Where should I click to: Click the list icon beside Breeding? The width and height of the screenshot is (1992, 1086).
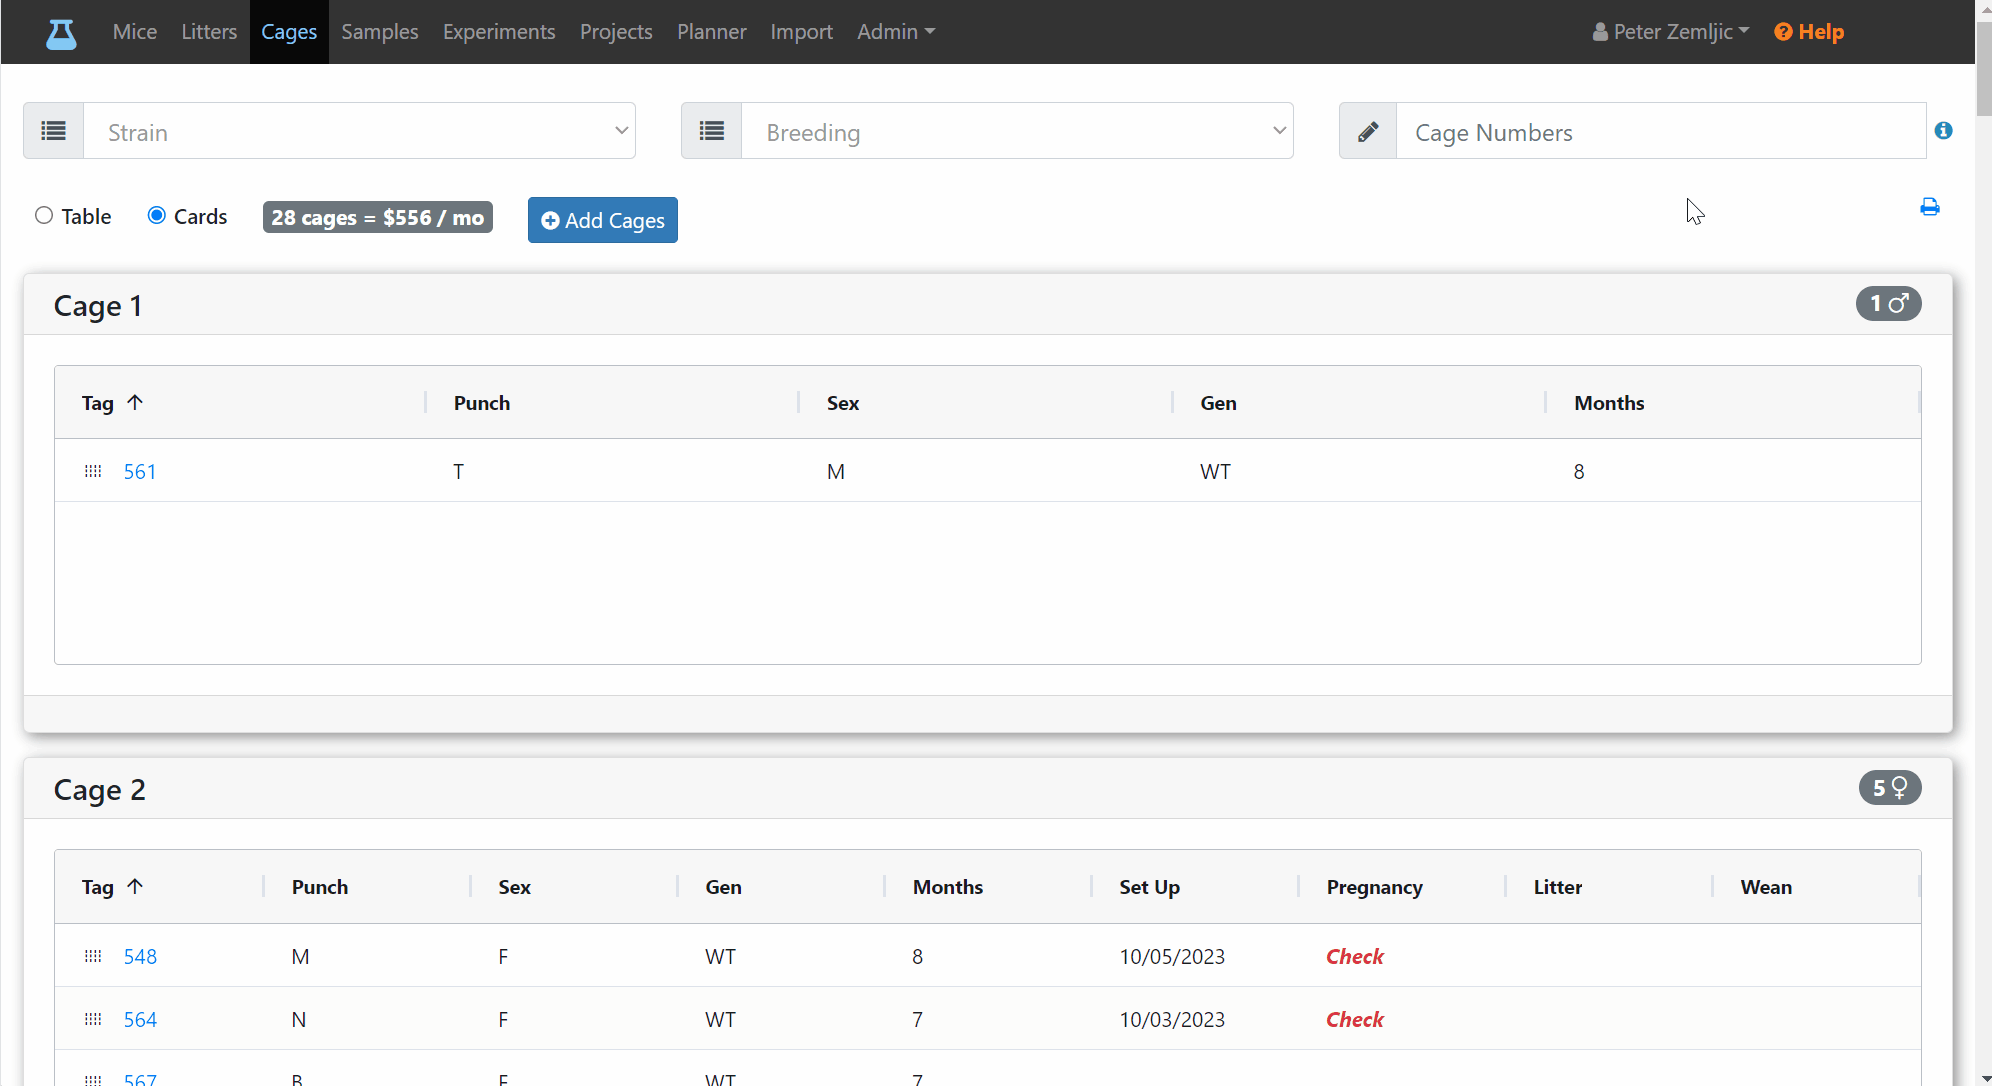[712, 131]
